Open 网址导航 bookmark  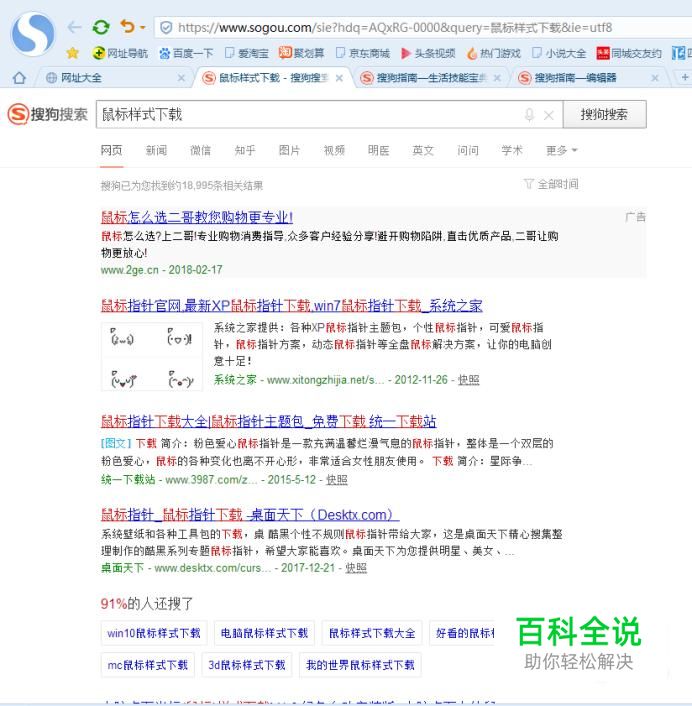(120, 53)
